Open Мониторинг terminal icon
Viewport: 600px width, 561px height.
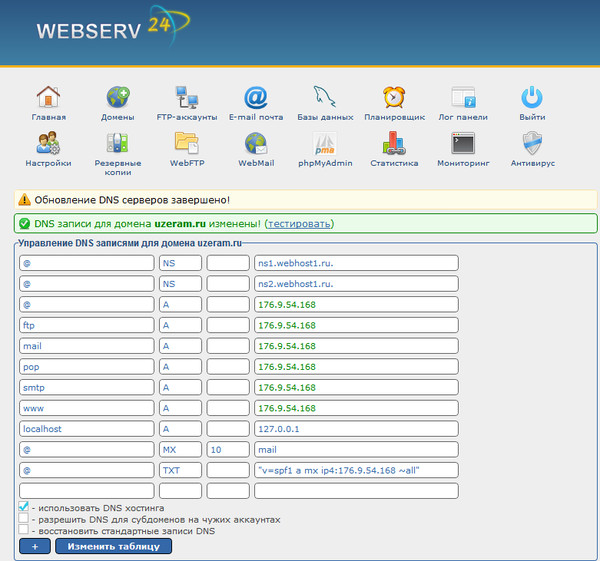[463, 143]
